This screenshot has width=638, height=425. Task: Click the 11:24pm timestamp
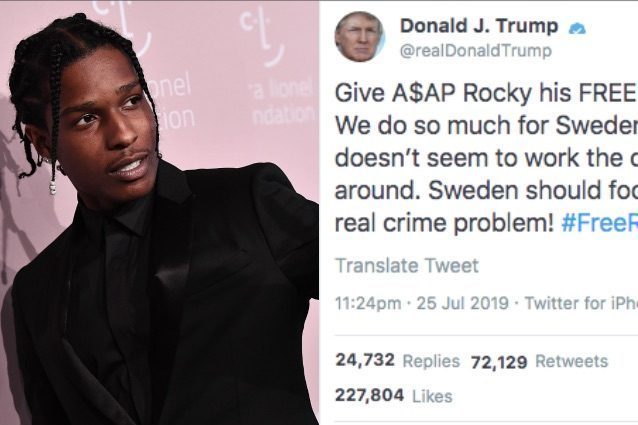tap(368, 303)
